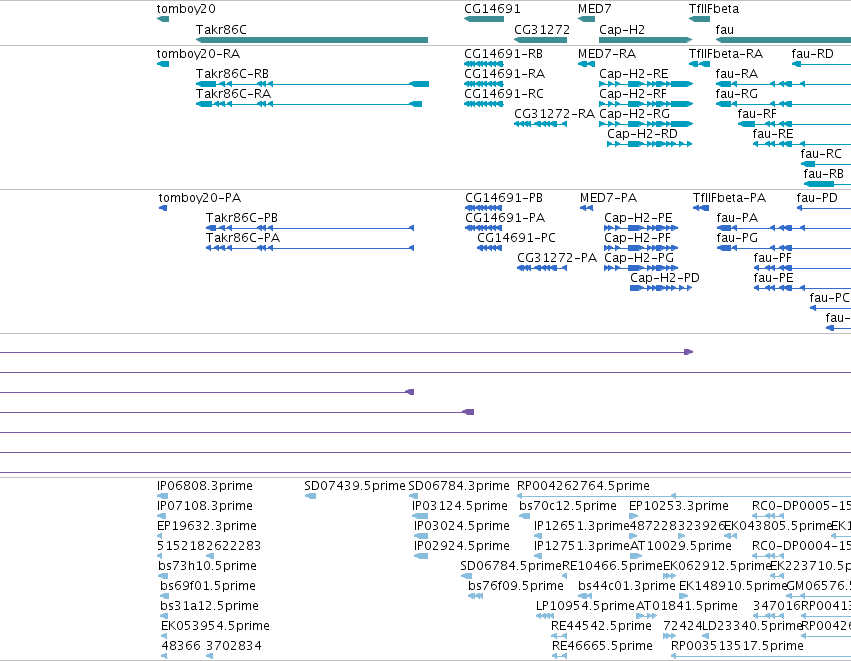Viewport: 851px width, 661px height.
Task: Click transcript label fau-RD
Action: pos(812,54)
